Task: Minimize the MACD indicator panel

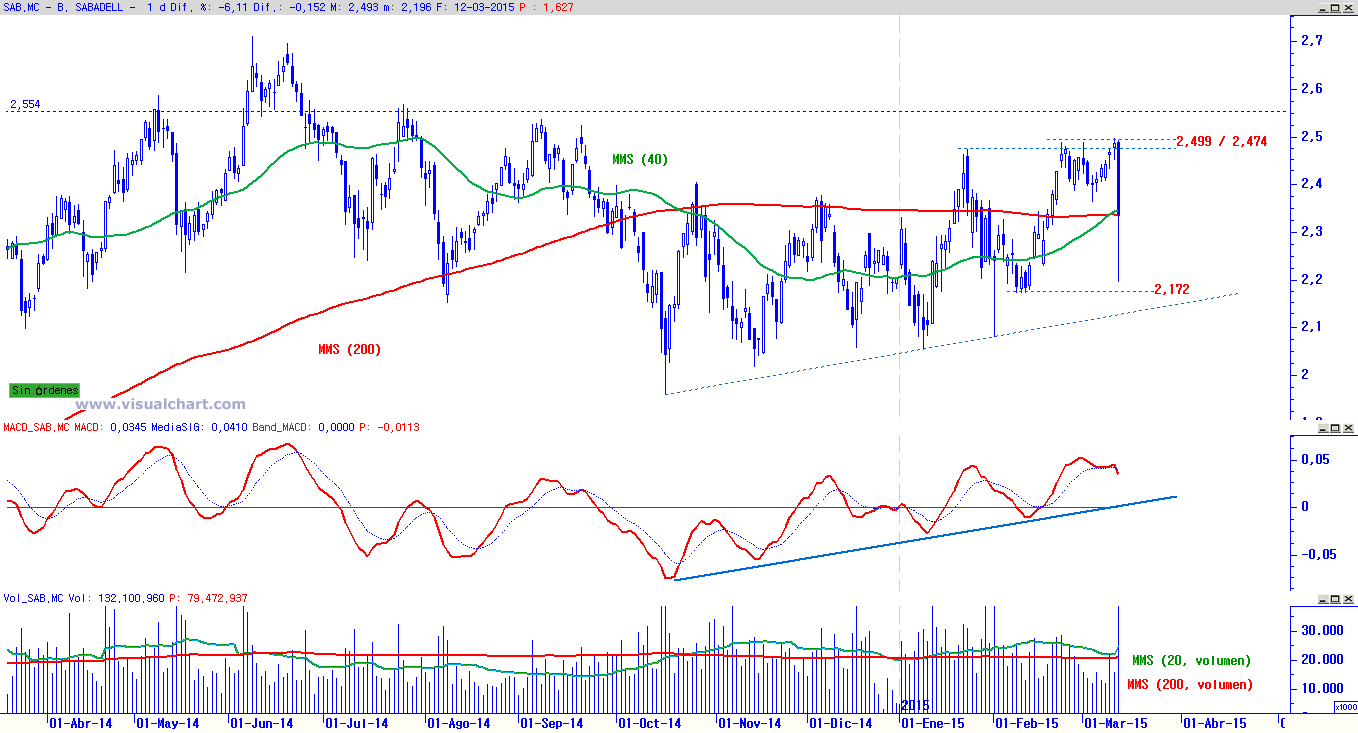Action: 1322,428
